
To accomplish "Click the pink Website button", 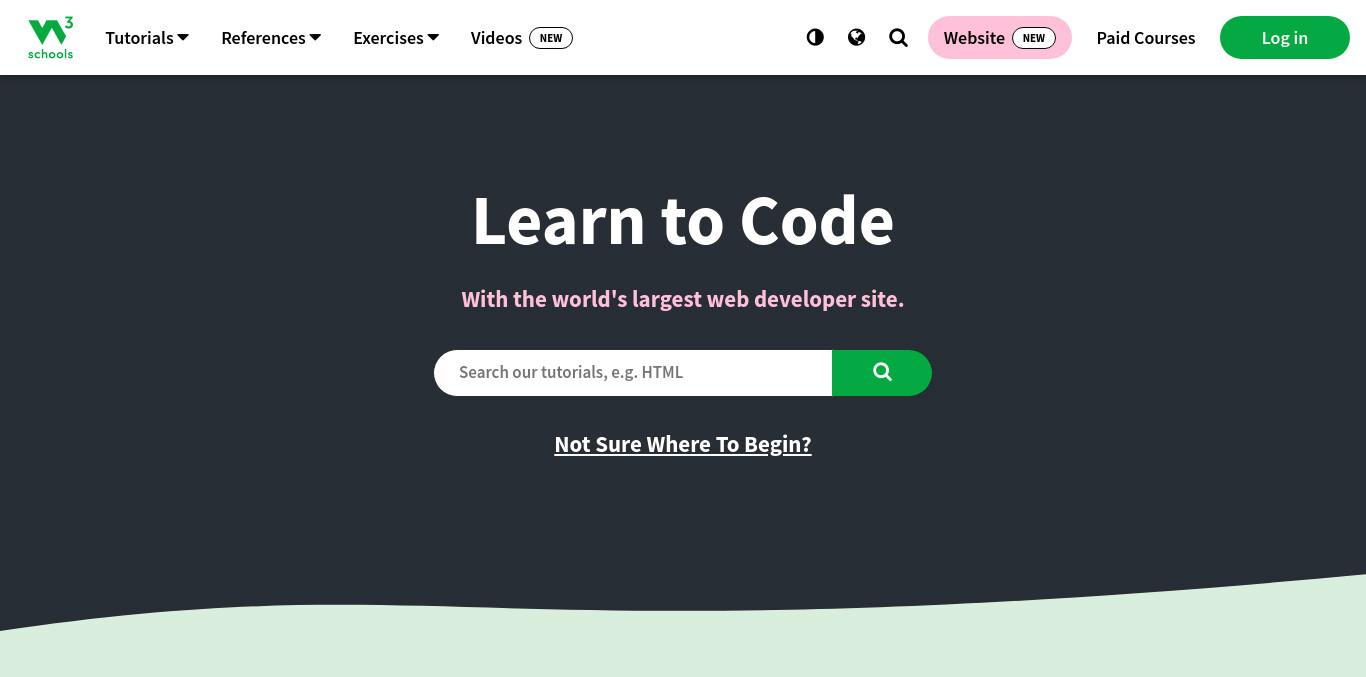I will click(1000, 38).
